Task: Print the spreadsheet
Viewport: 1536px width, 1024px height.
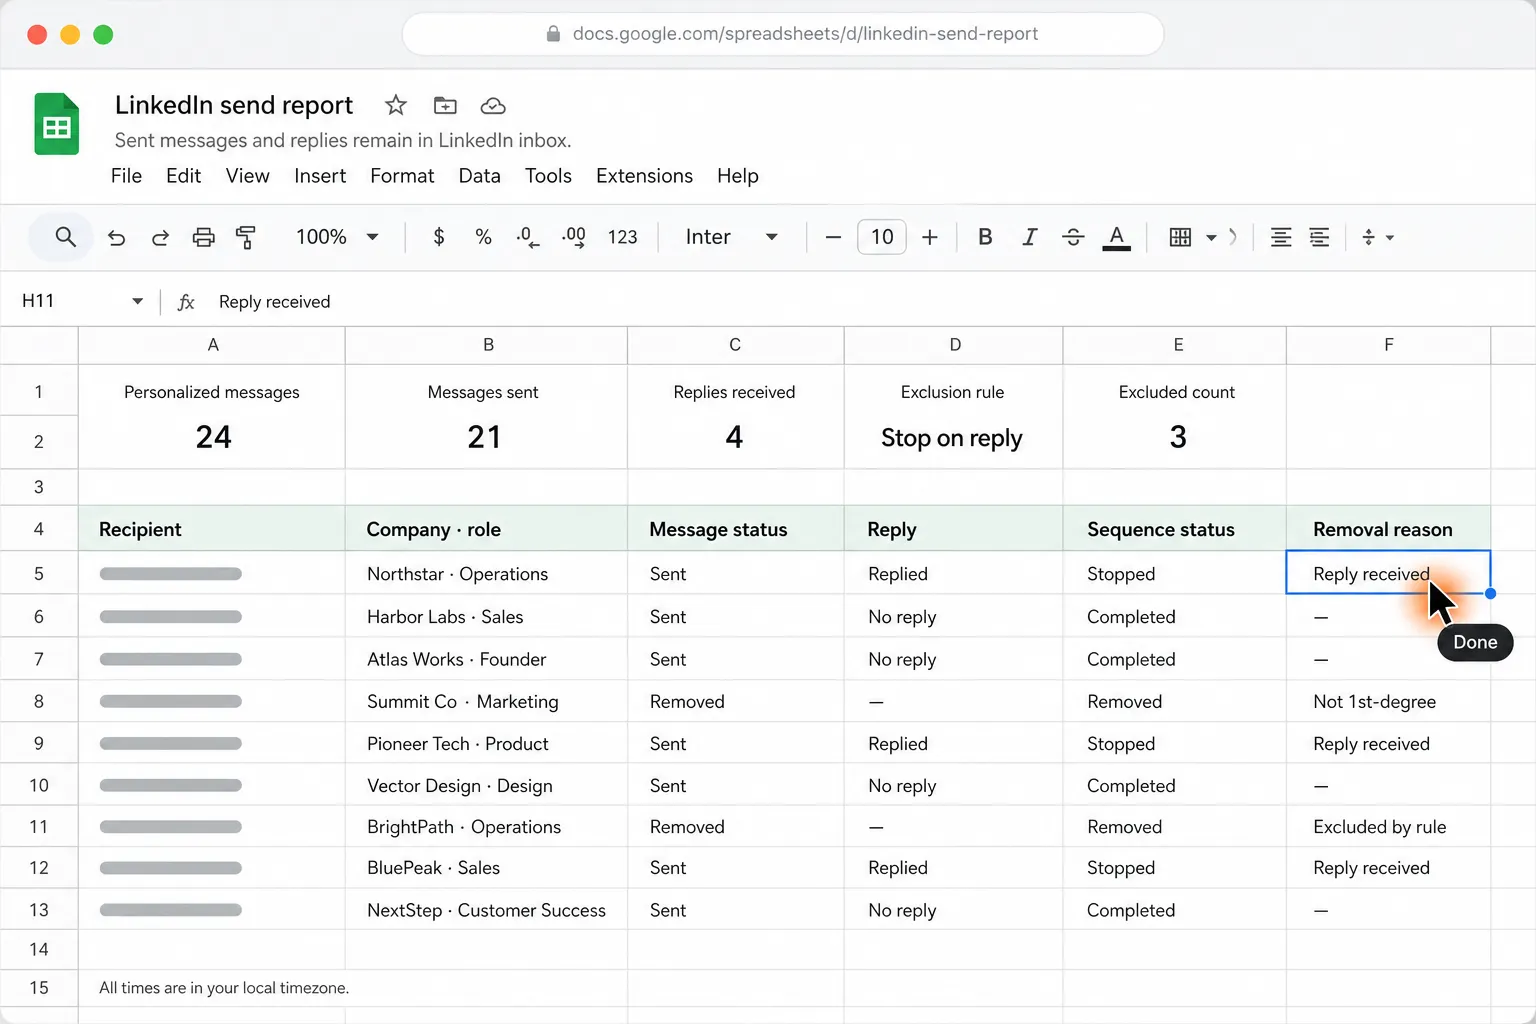Action: coord(204,237)
